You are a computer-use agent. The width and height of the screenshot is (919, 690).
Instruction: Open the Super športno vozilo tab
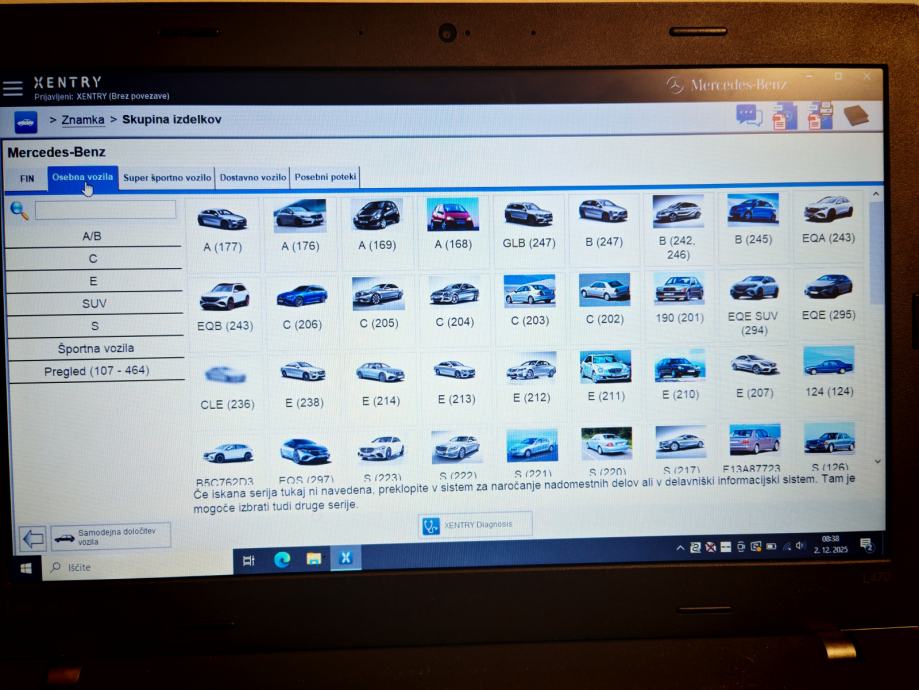[167, 178]
